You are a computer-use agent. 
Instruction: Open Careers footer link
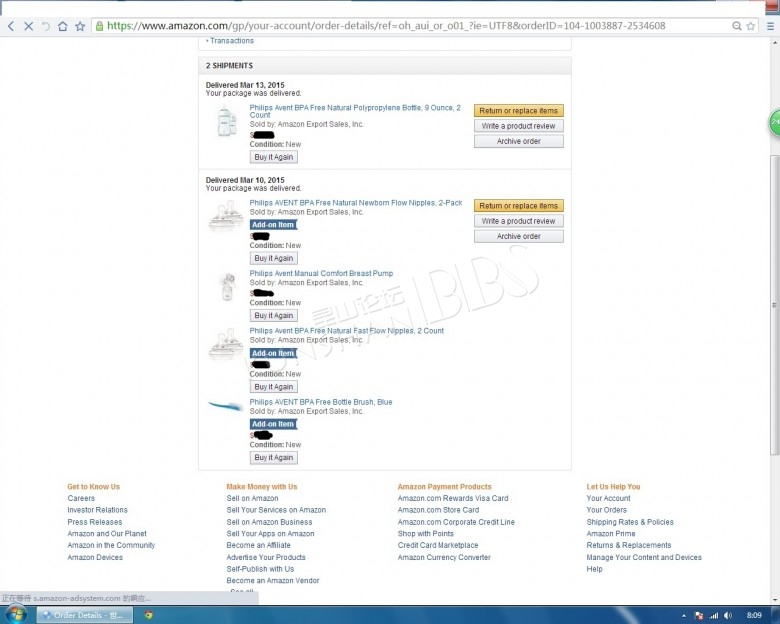81,498
